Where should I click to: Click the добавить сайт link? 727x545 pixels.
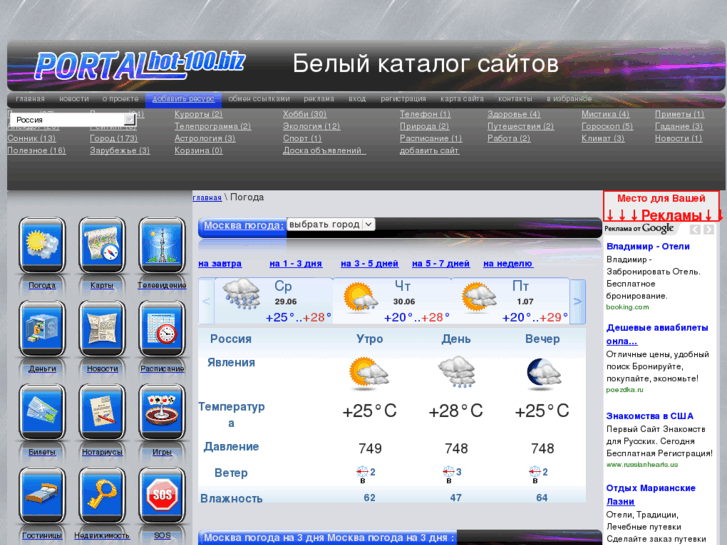pos(429,150)
